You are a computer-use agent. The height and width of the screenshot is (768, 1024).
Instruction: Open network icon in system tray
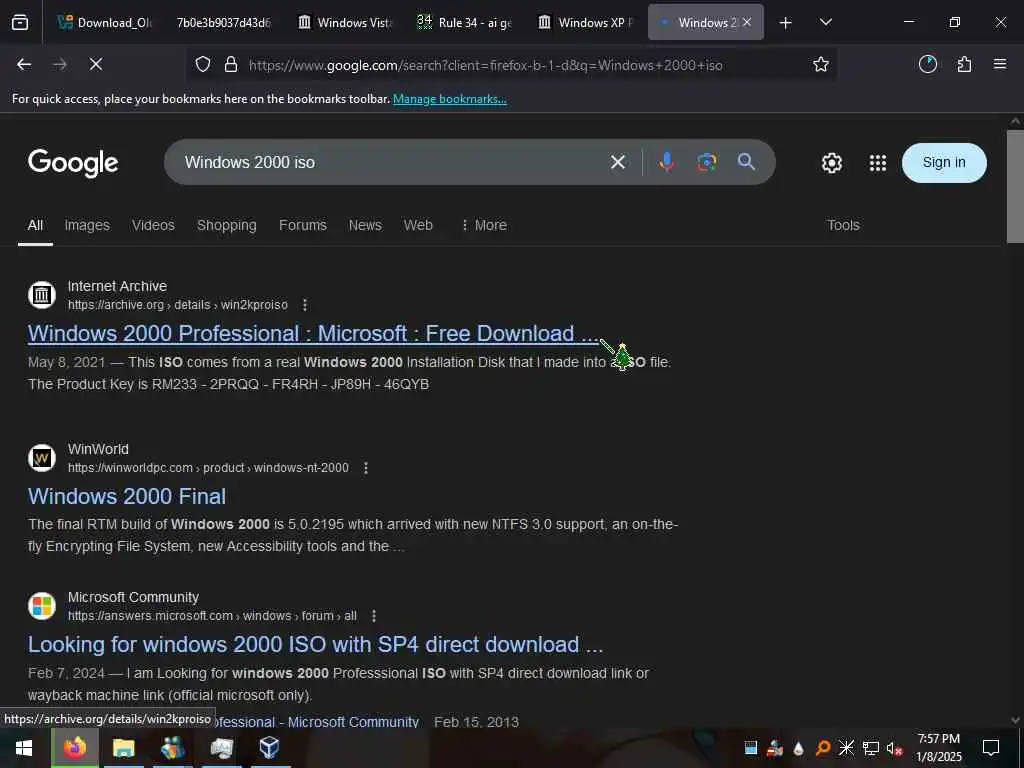(x=870, y=748)
